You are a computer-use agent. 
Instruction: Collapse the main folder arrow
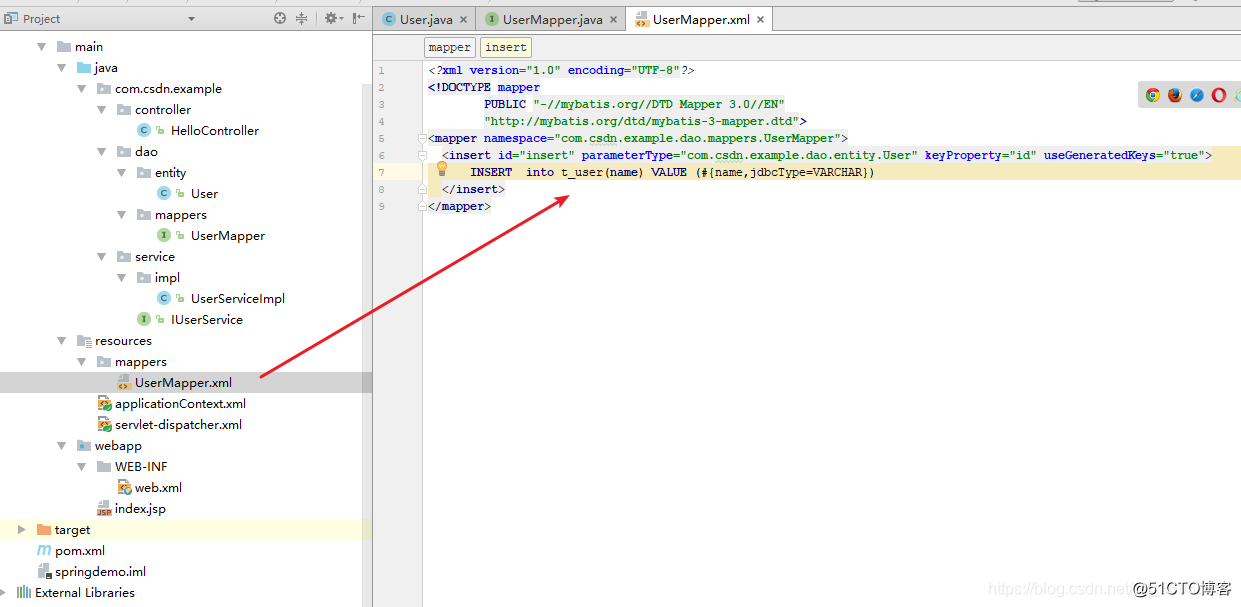point(42,47)
